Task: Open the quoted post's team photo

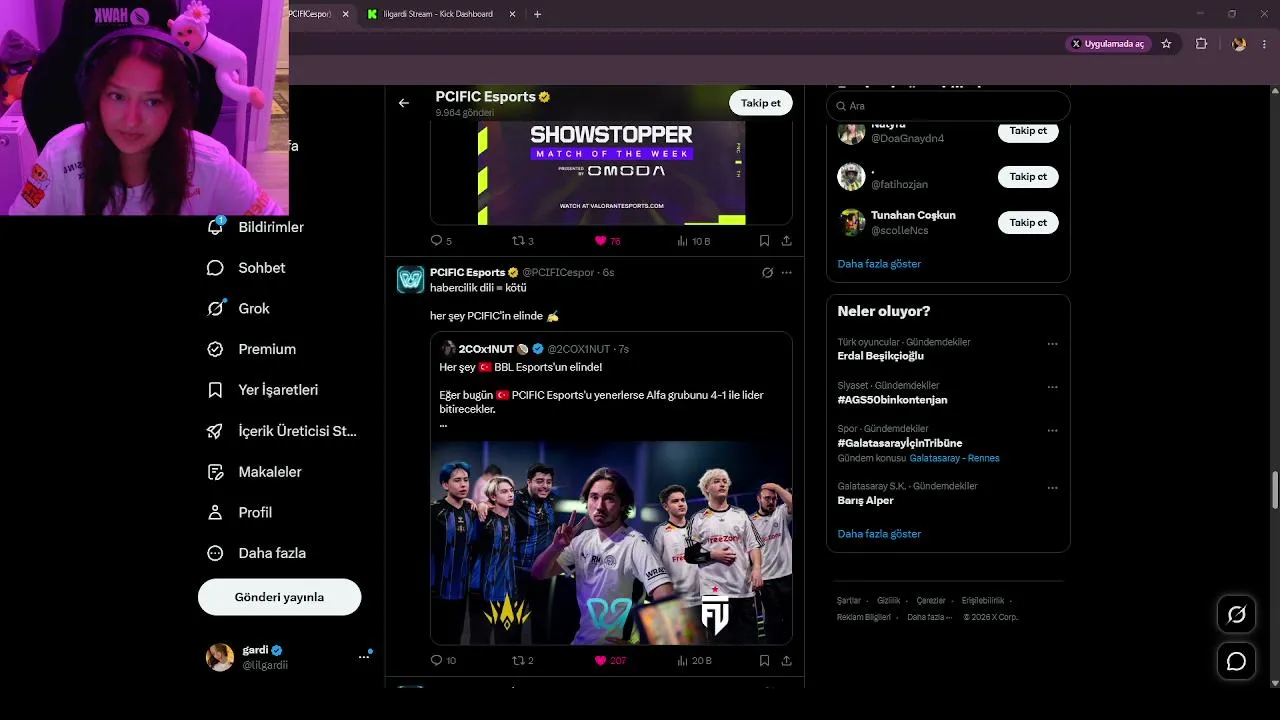Action: point(611,543)
